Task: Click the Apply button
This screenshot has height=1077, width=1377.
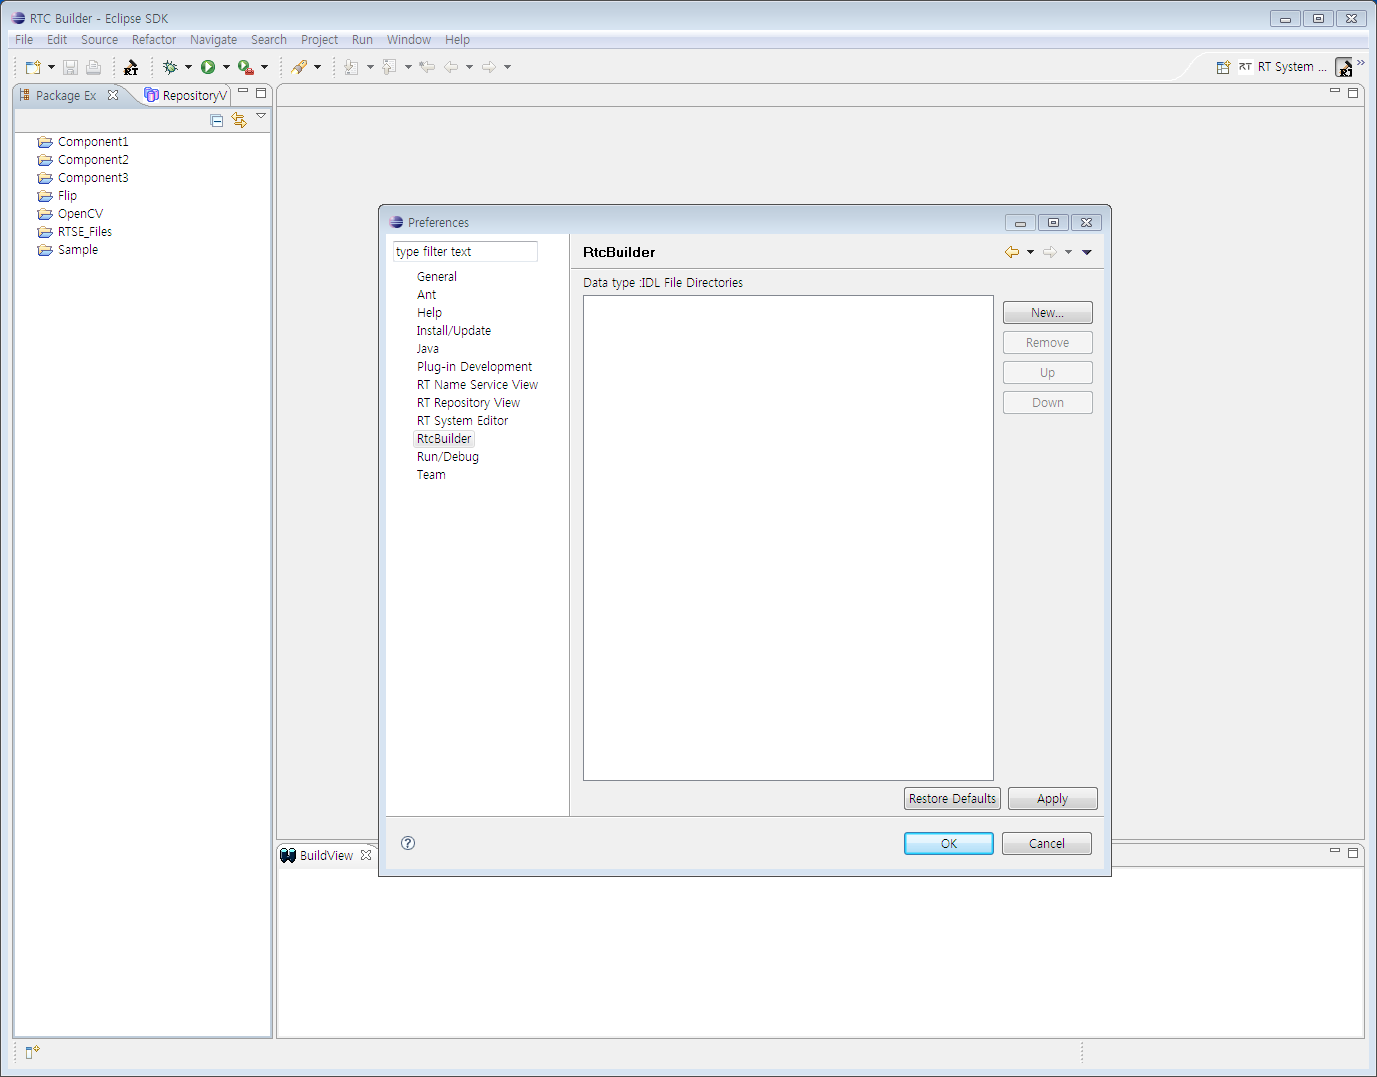Action: click(x=1053, y=799)
